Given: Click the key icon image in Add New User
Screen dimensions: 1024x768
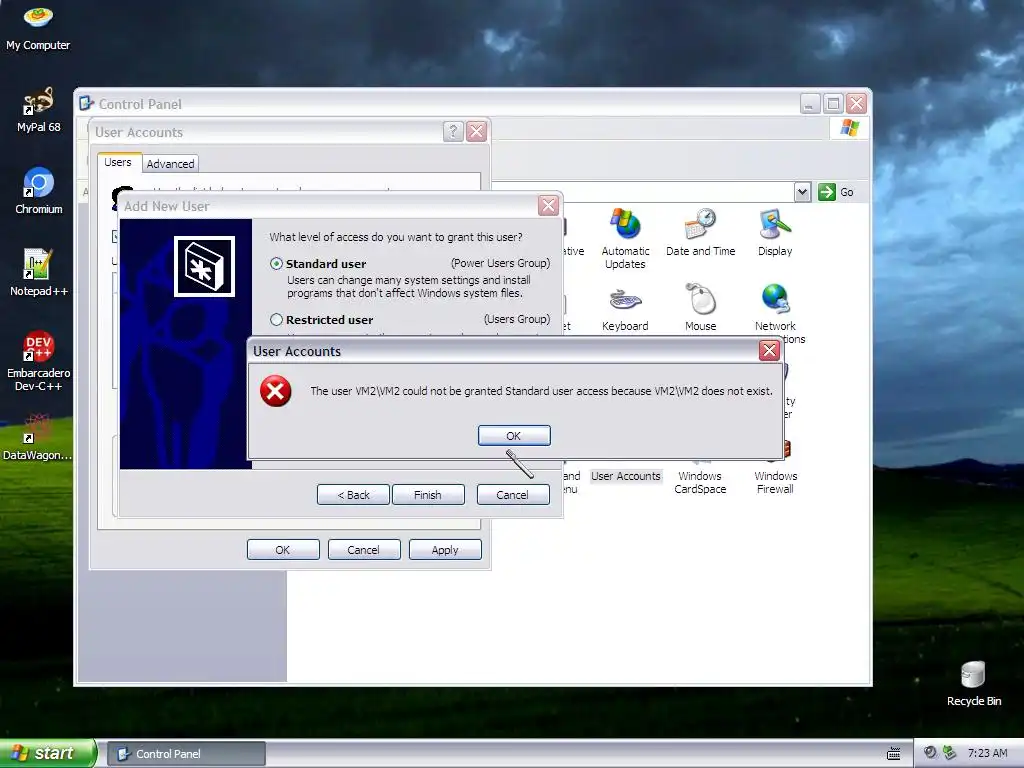Looking at the screenshot, I should click(204, 266).
